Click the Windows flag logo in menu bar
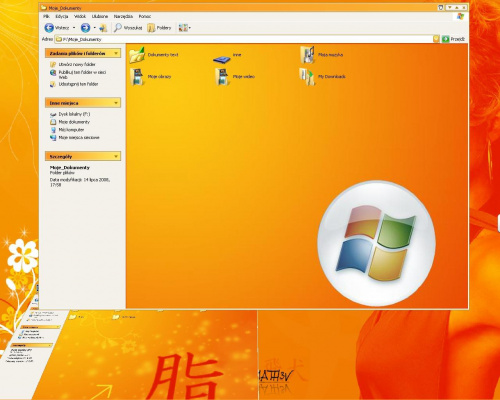 point(460,16)
